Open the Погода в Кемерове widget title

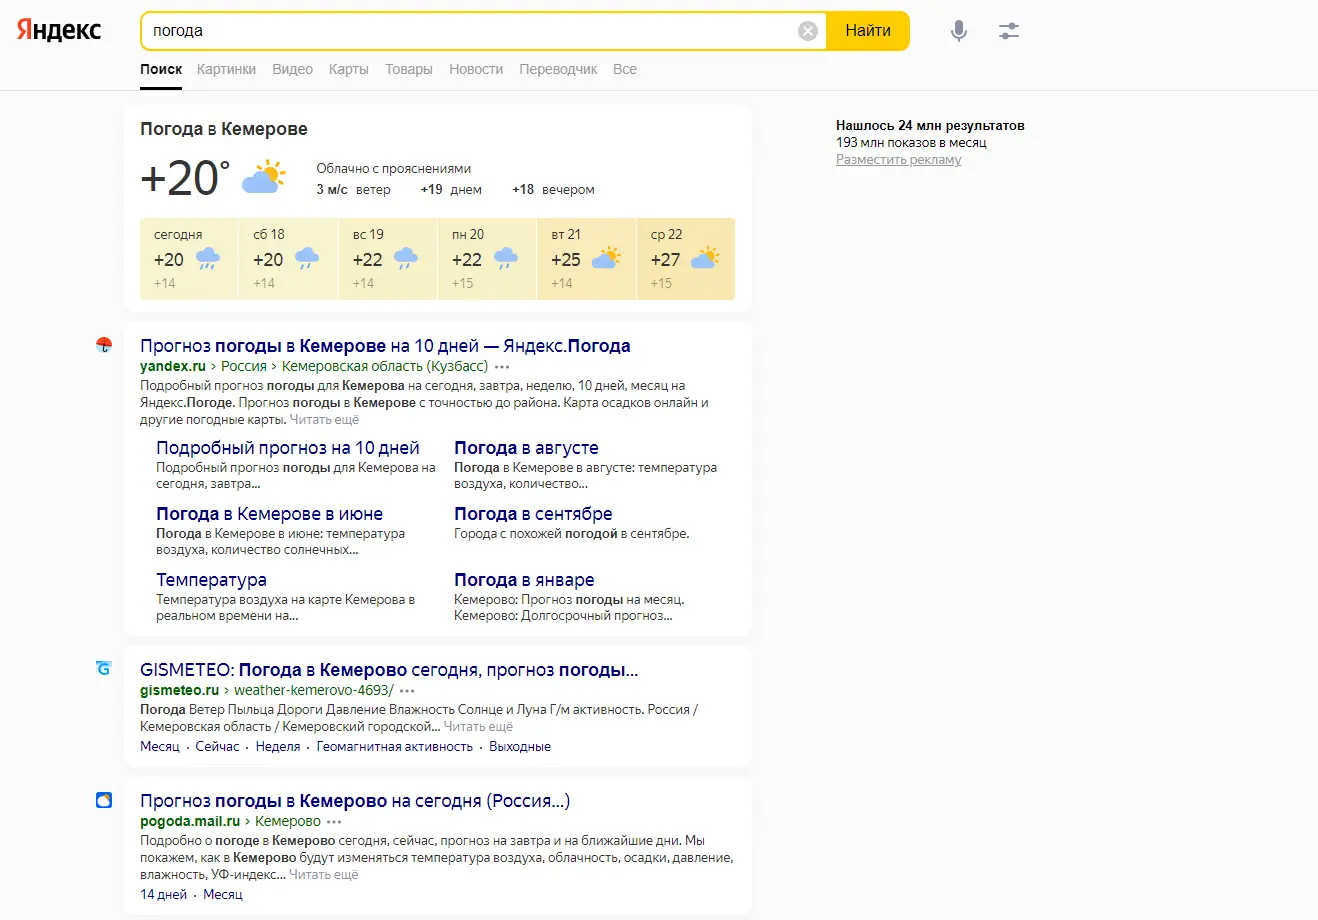coord(224,129)
